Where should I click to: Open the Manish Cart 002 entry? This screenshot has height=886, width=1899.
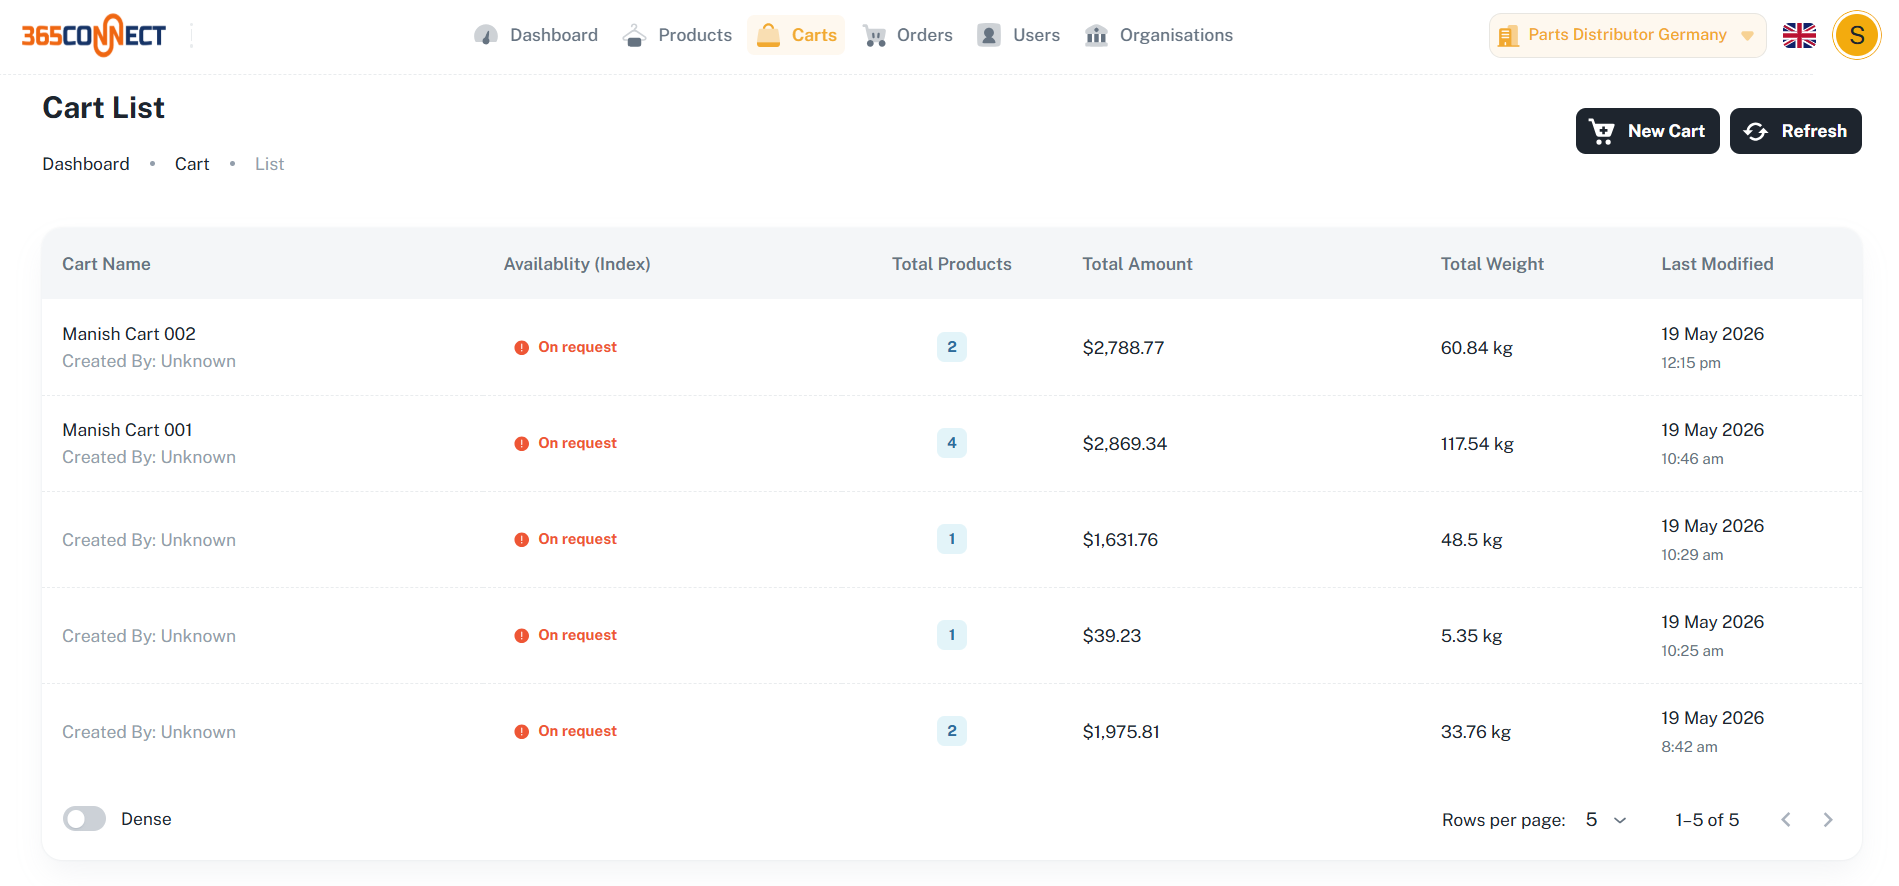click(129, 334)
